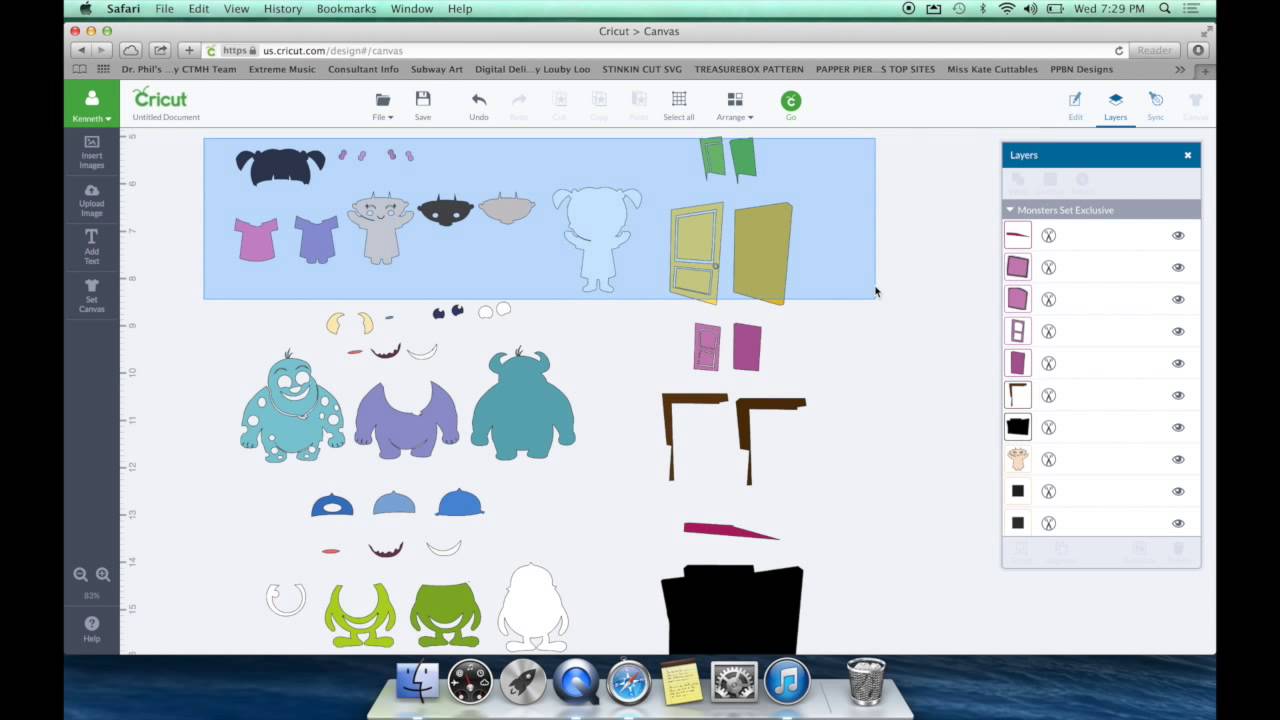This screenshot has width=1280, height=720.
Task: Select the spotted blue monster on canvas
Action: click(x=292, y=408)
